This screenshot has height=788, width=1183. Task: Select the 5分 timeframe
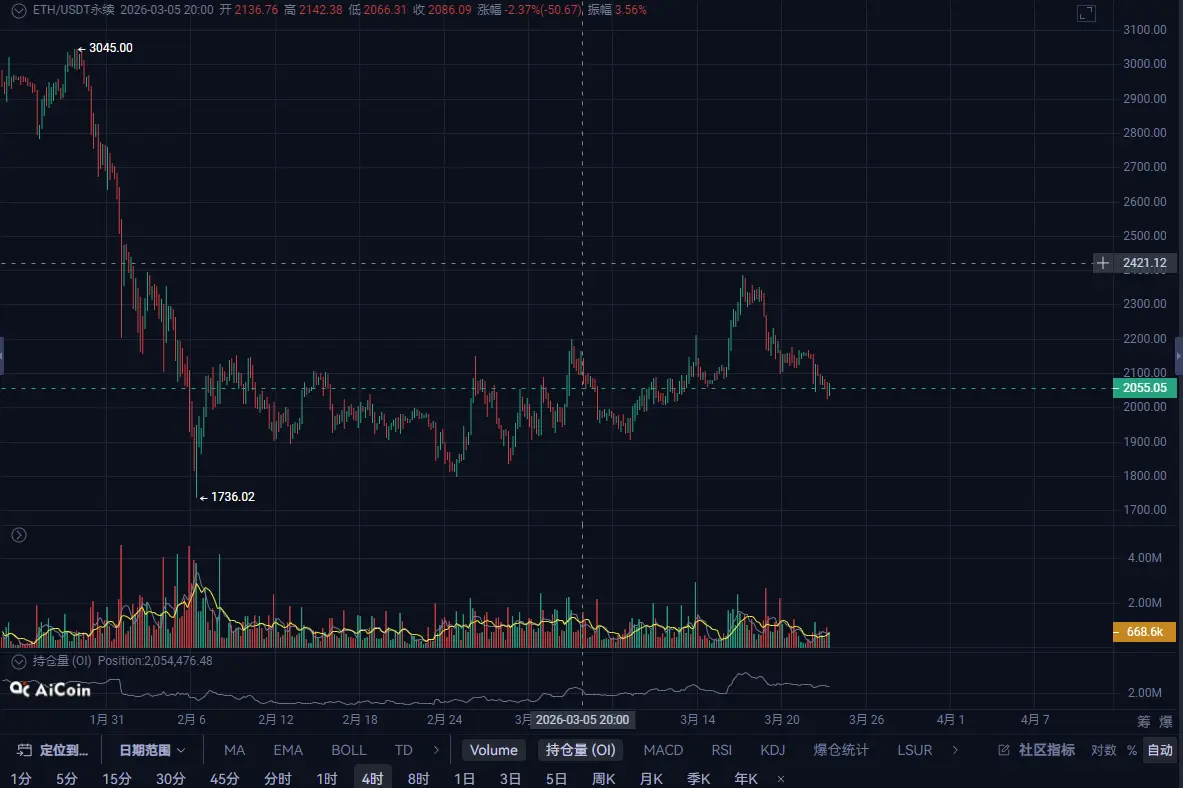66,778
